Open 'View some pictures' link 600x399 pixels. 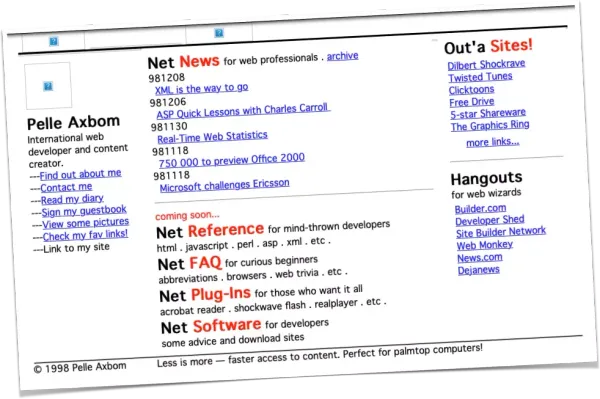86,223
